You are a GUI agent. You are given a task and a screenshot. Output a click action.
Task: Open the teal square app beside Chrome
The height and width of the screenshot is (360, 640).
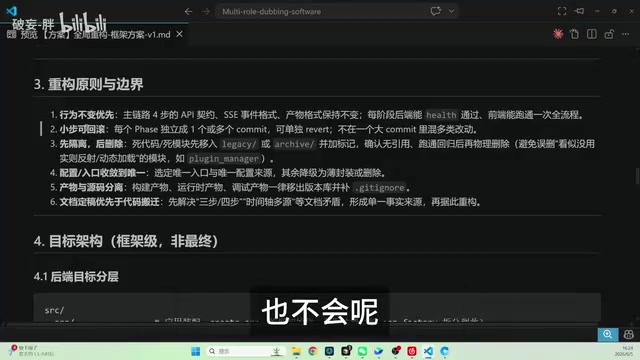click(329, 351)
